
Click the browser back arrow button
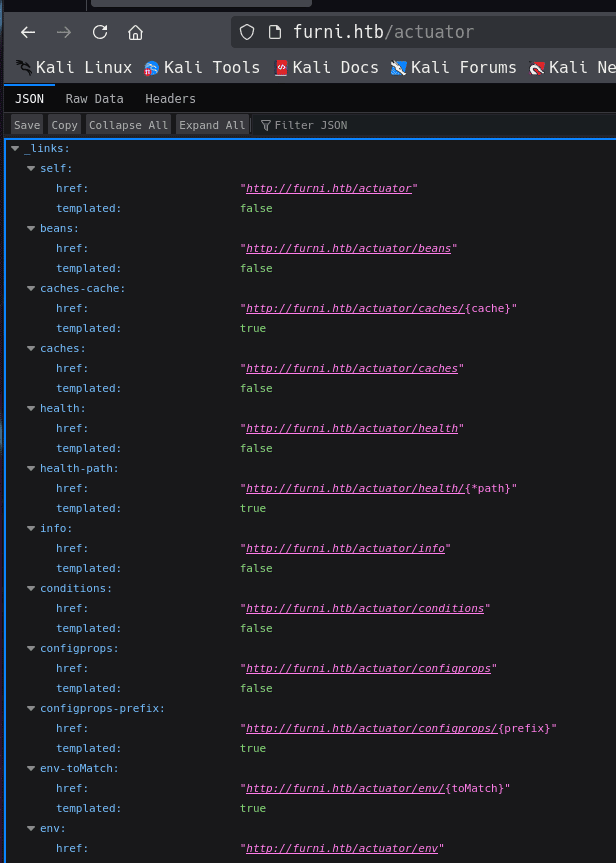click(x=28, y=32)
